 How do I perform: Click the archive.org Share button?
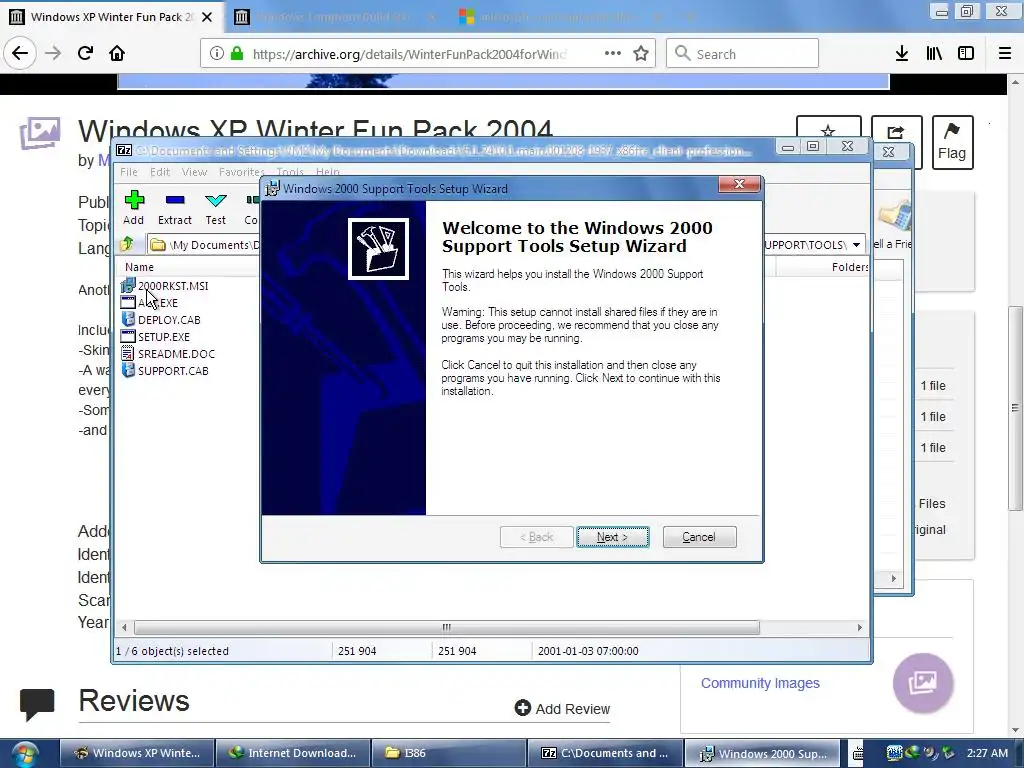[x=896, y=132]
